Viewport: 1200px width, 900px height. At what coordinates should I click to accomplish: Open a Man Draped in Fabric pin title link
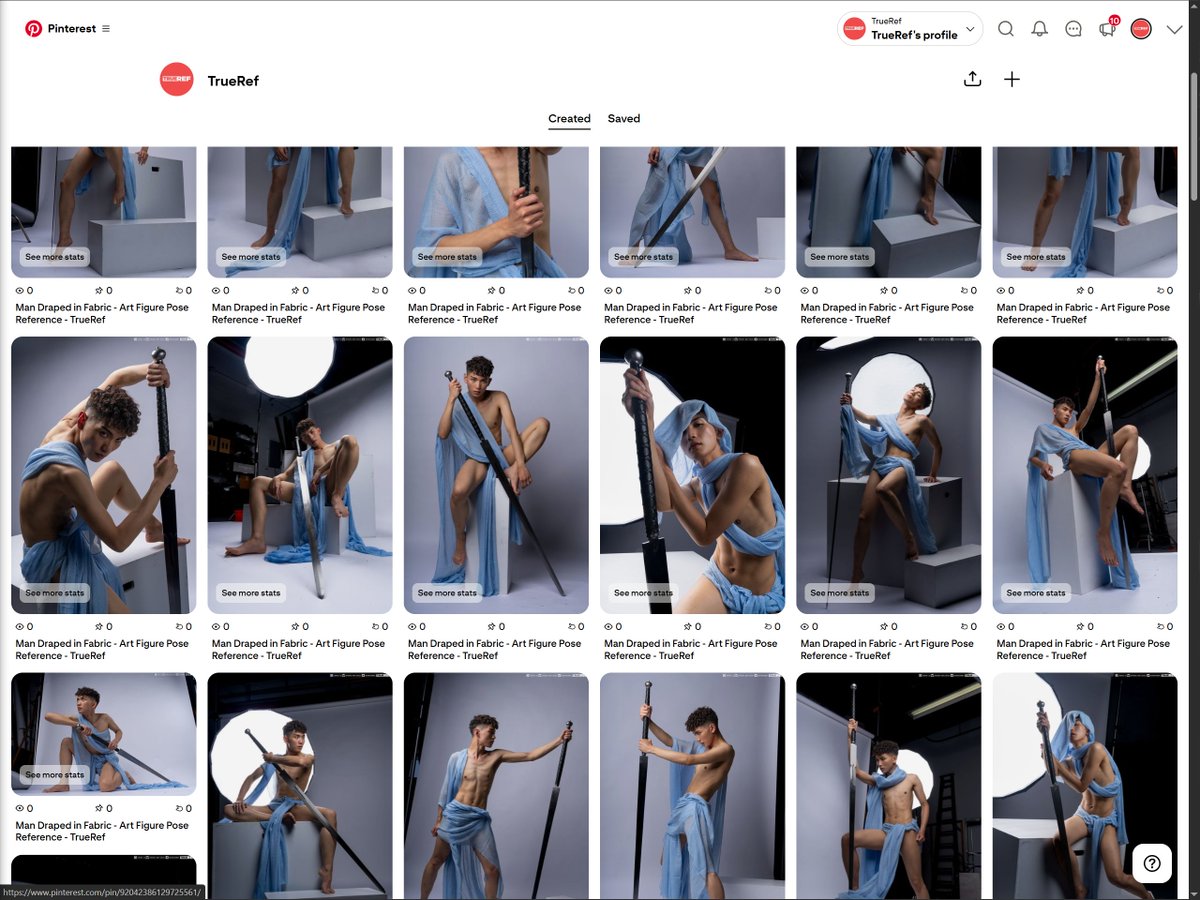pos(100,313)
